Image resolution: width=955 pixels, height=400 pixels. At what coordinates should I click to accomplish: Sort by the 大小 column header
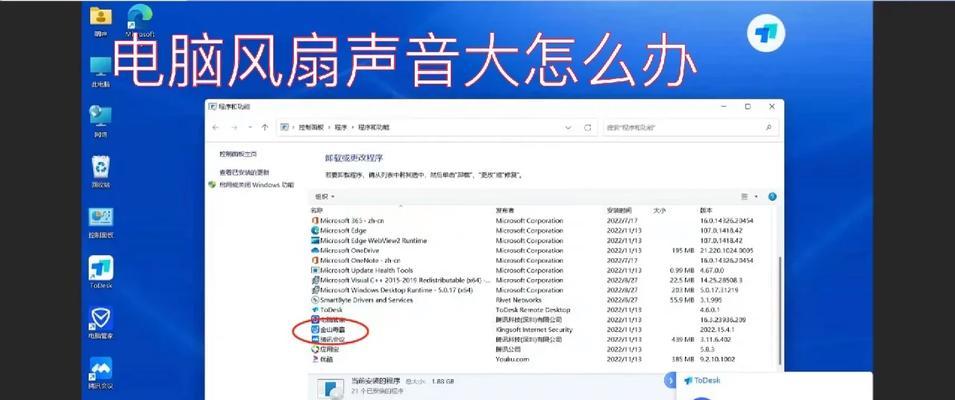click(x=660, y=210)
